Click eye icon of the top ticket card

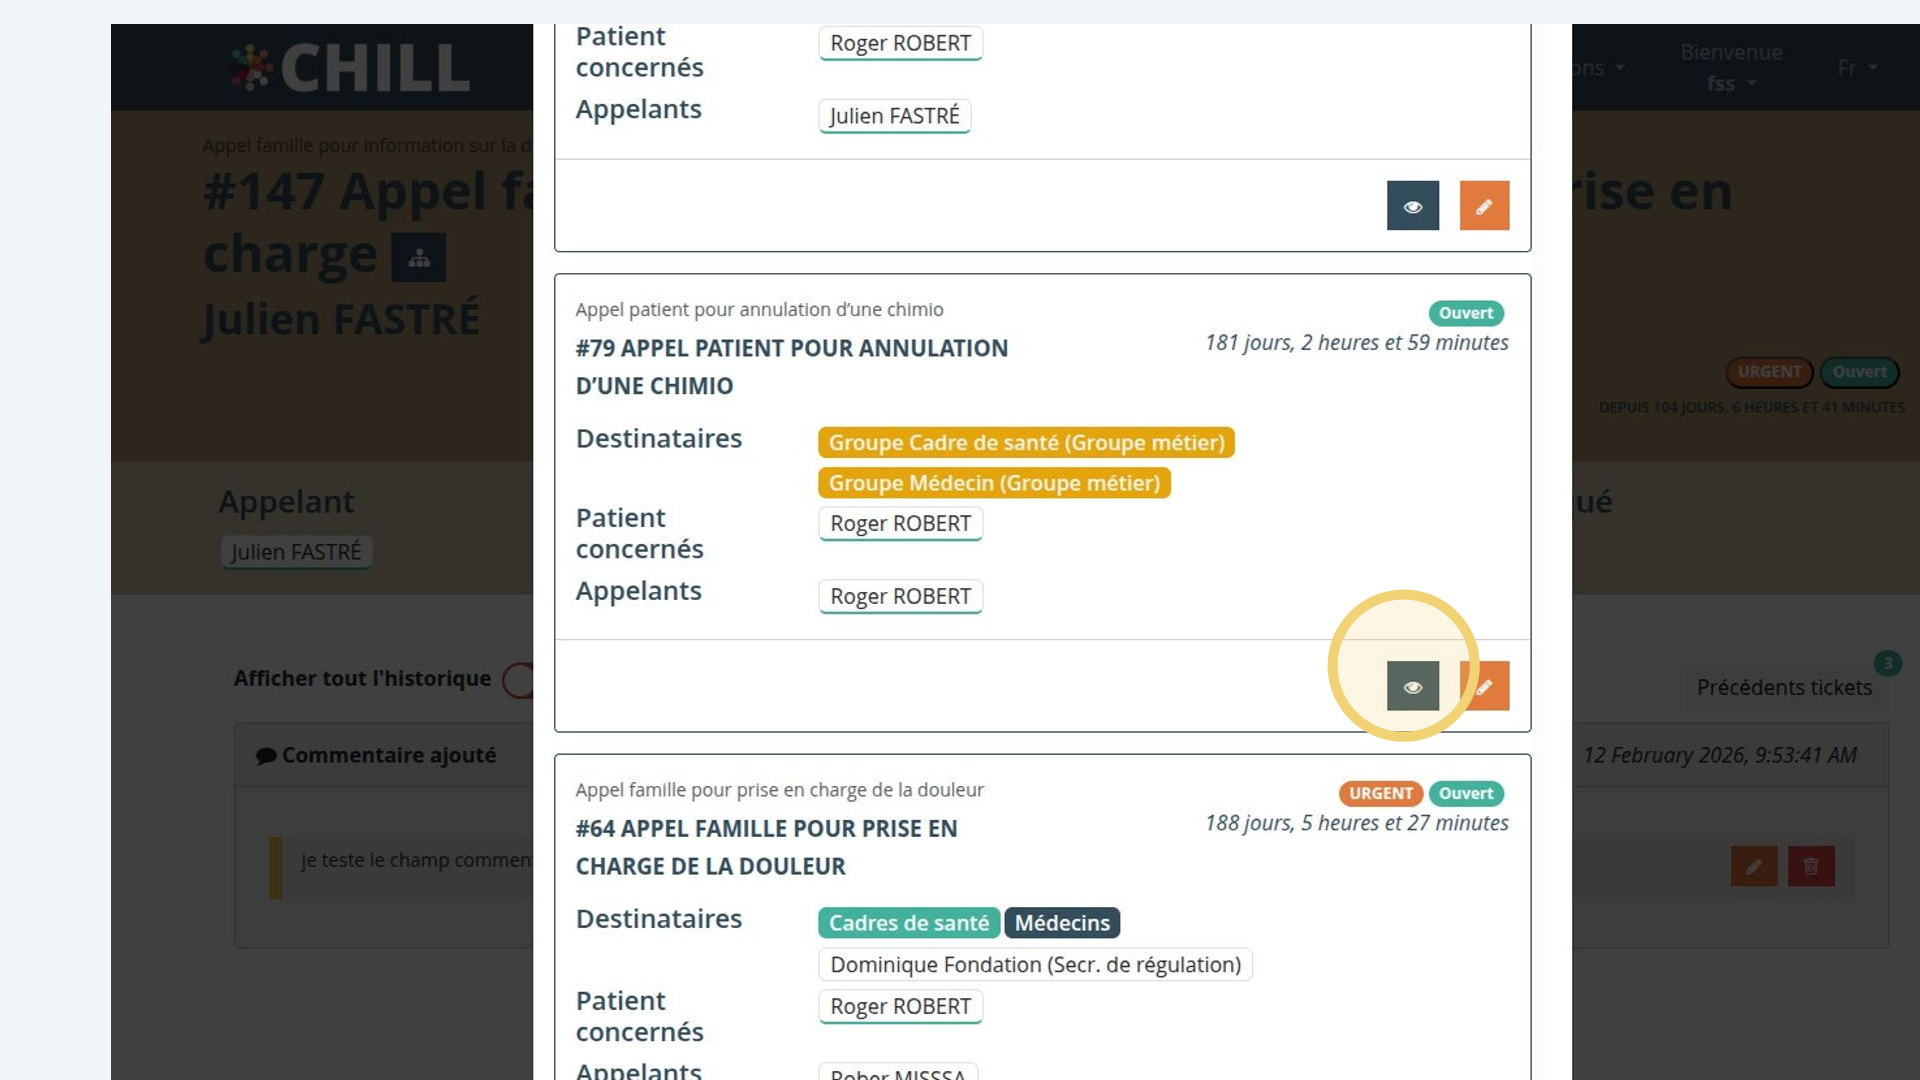(x=1412, y=205)
